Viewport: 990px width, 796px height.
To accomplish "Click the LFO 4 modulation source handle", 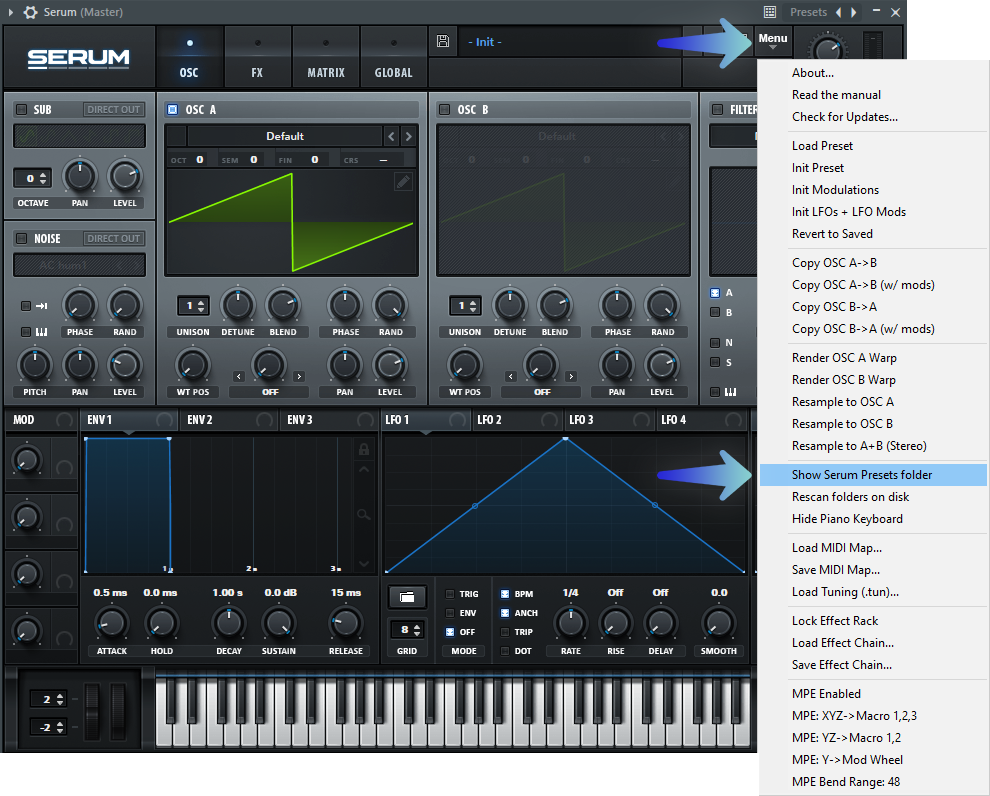I will tap(734, 420).
